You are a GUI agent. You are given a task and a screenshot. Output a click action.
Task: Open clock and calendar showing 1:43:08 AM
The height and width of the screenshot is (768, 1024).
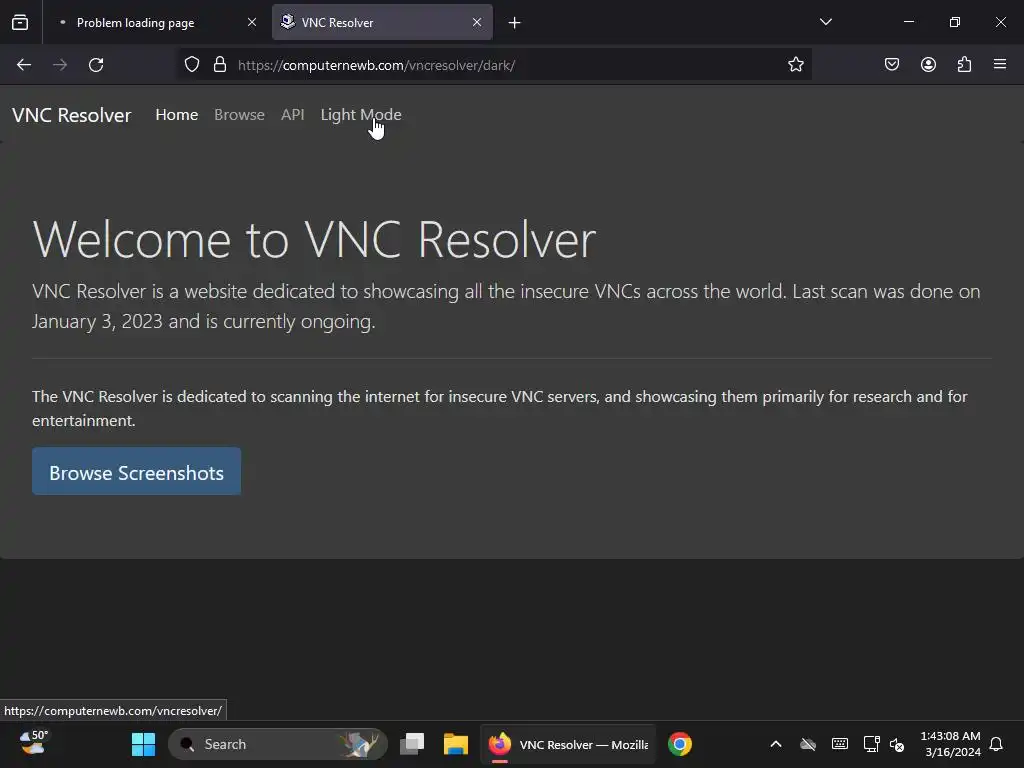coord(950,744)
